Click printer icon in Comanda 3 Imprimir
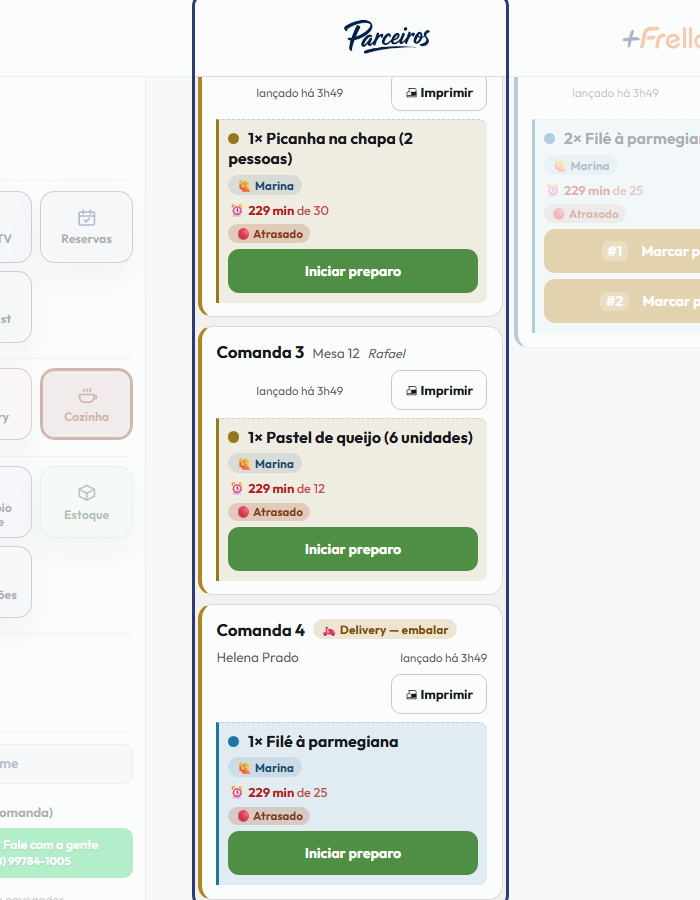Viewport: 700px width, 900px height. [x=411, y=391]
